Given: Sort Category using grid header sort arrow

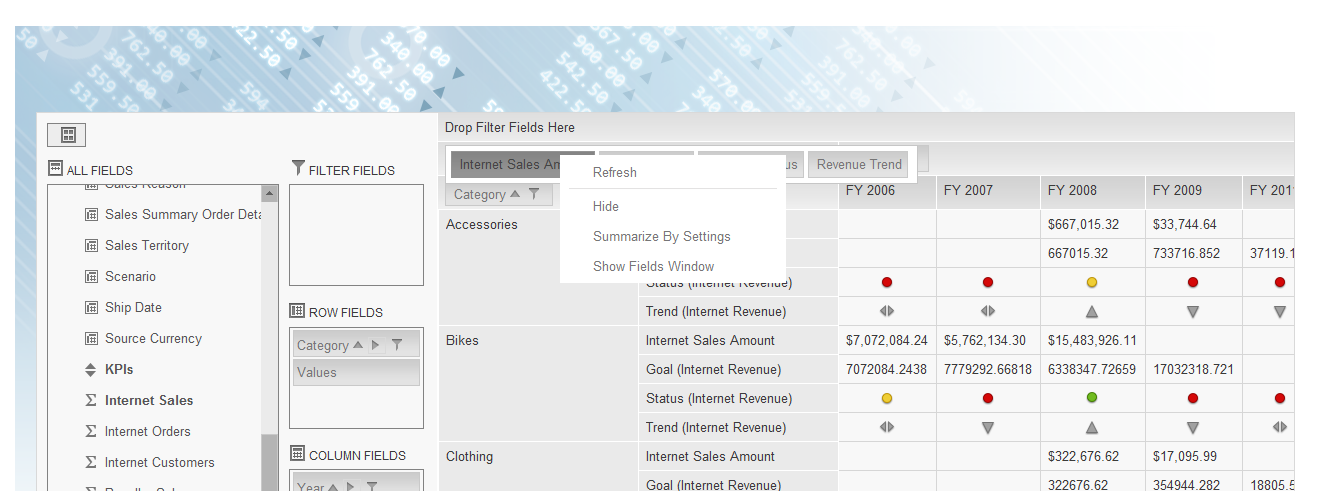Looking at the screenshot, I should click(515, 194).
